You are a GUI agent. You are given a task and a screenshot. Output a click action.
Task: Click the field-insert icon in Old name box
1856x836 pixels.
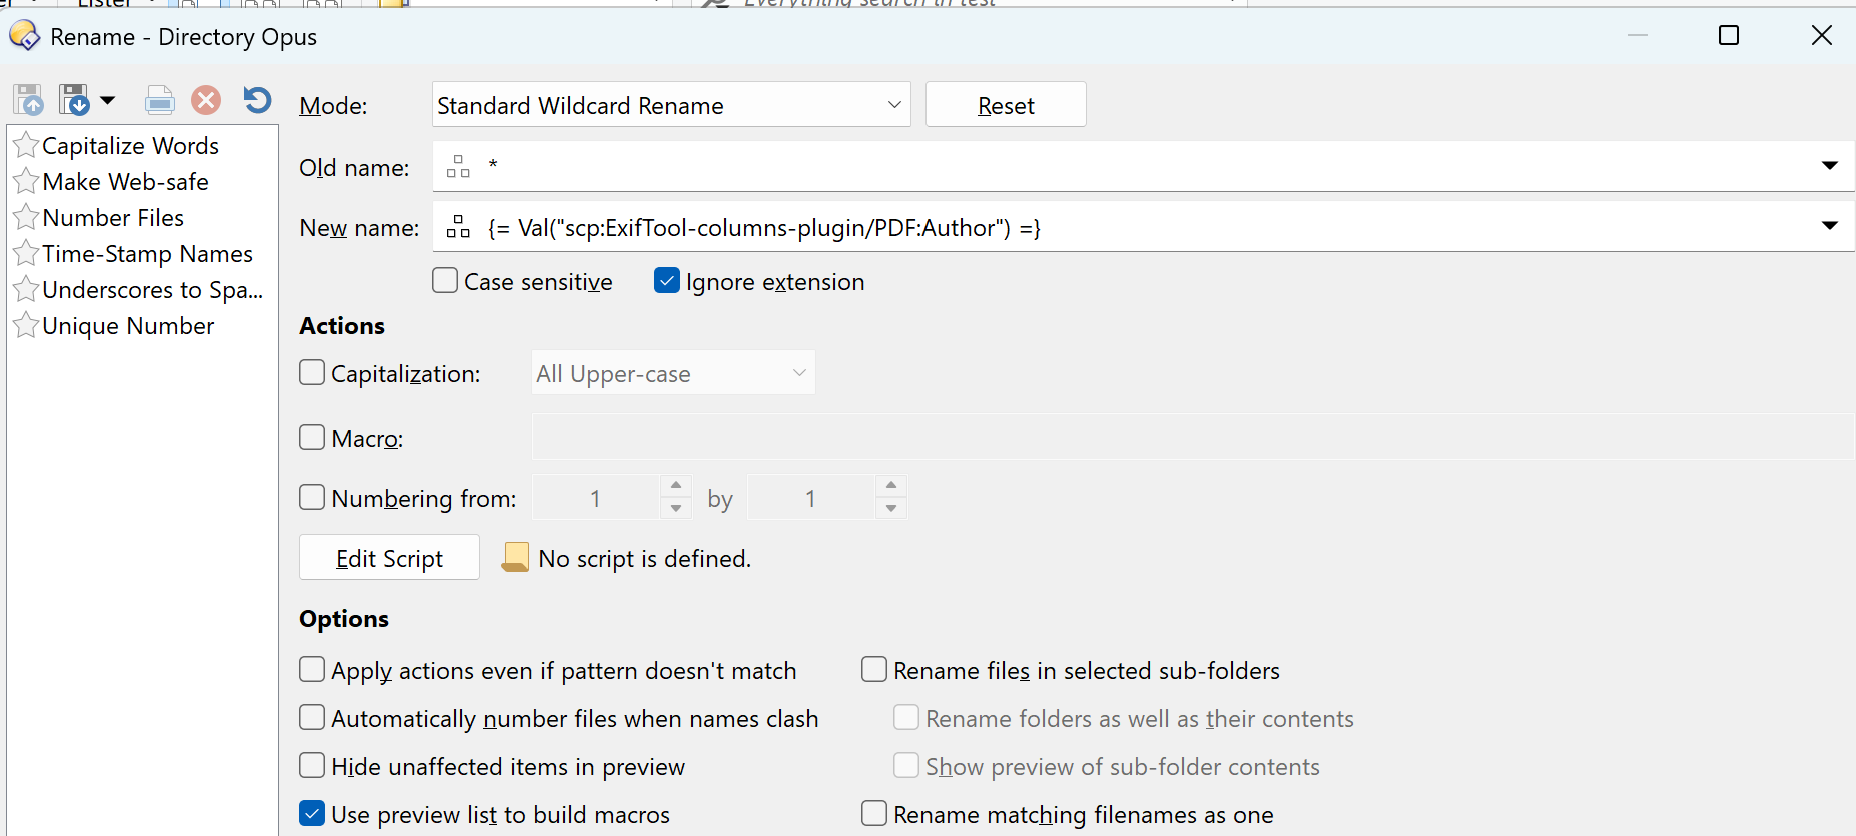click(458, 166)
